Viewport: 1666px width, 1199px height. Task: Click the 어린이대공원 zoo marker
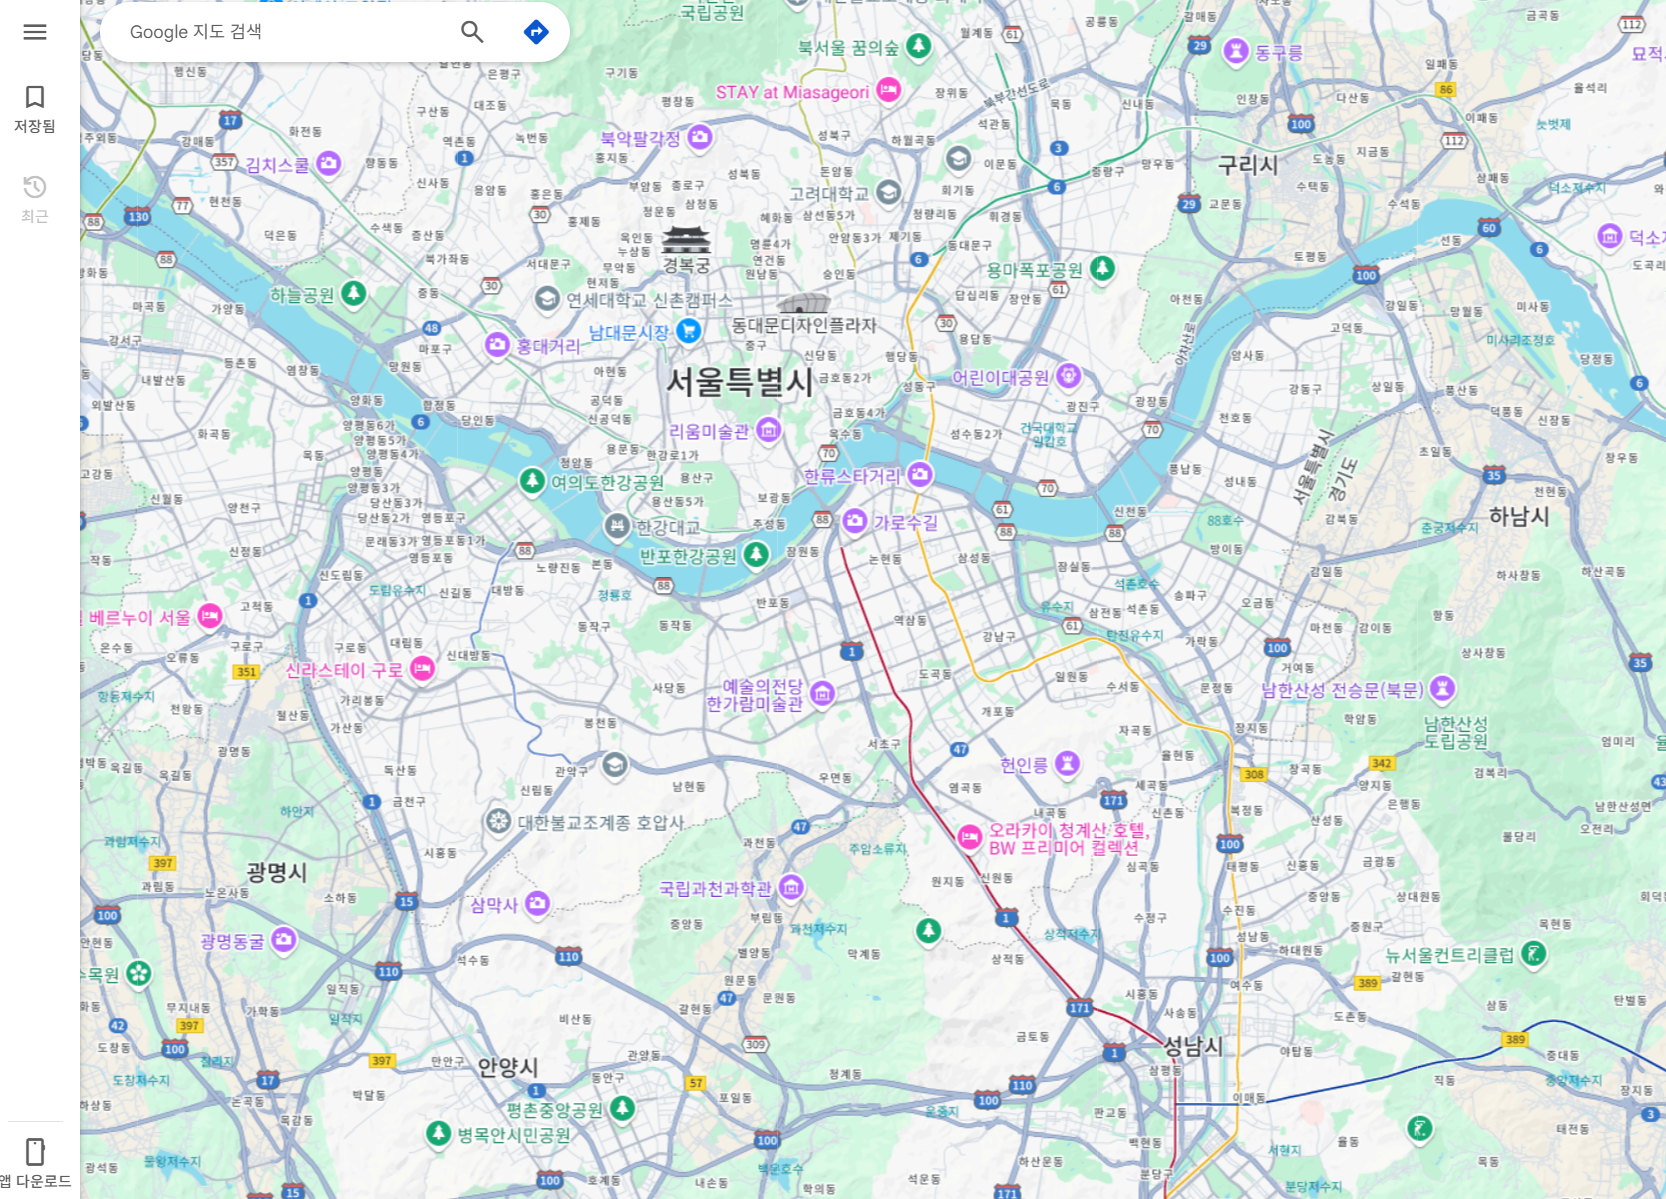pyautogui.click(x=1068, y=376)
